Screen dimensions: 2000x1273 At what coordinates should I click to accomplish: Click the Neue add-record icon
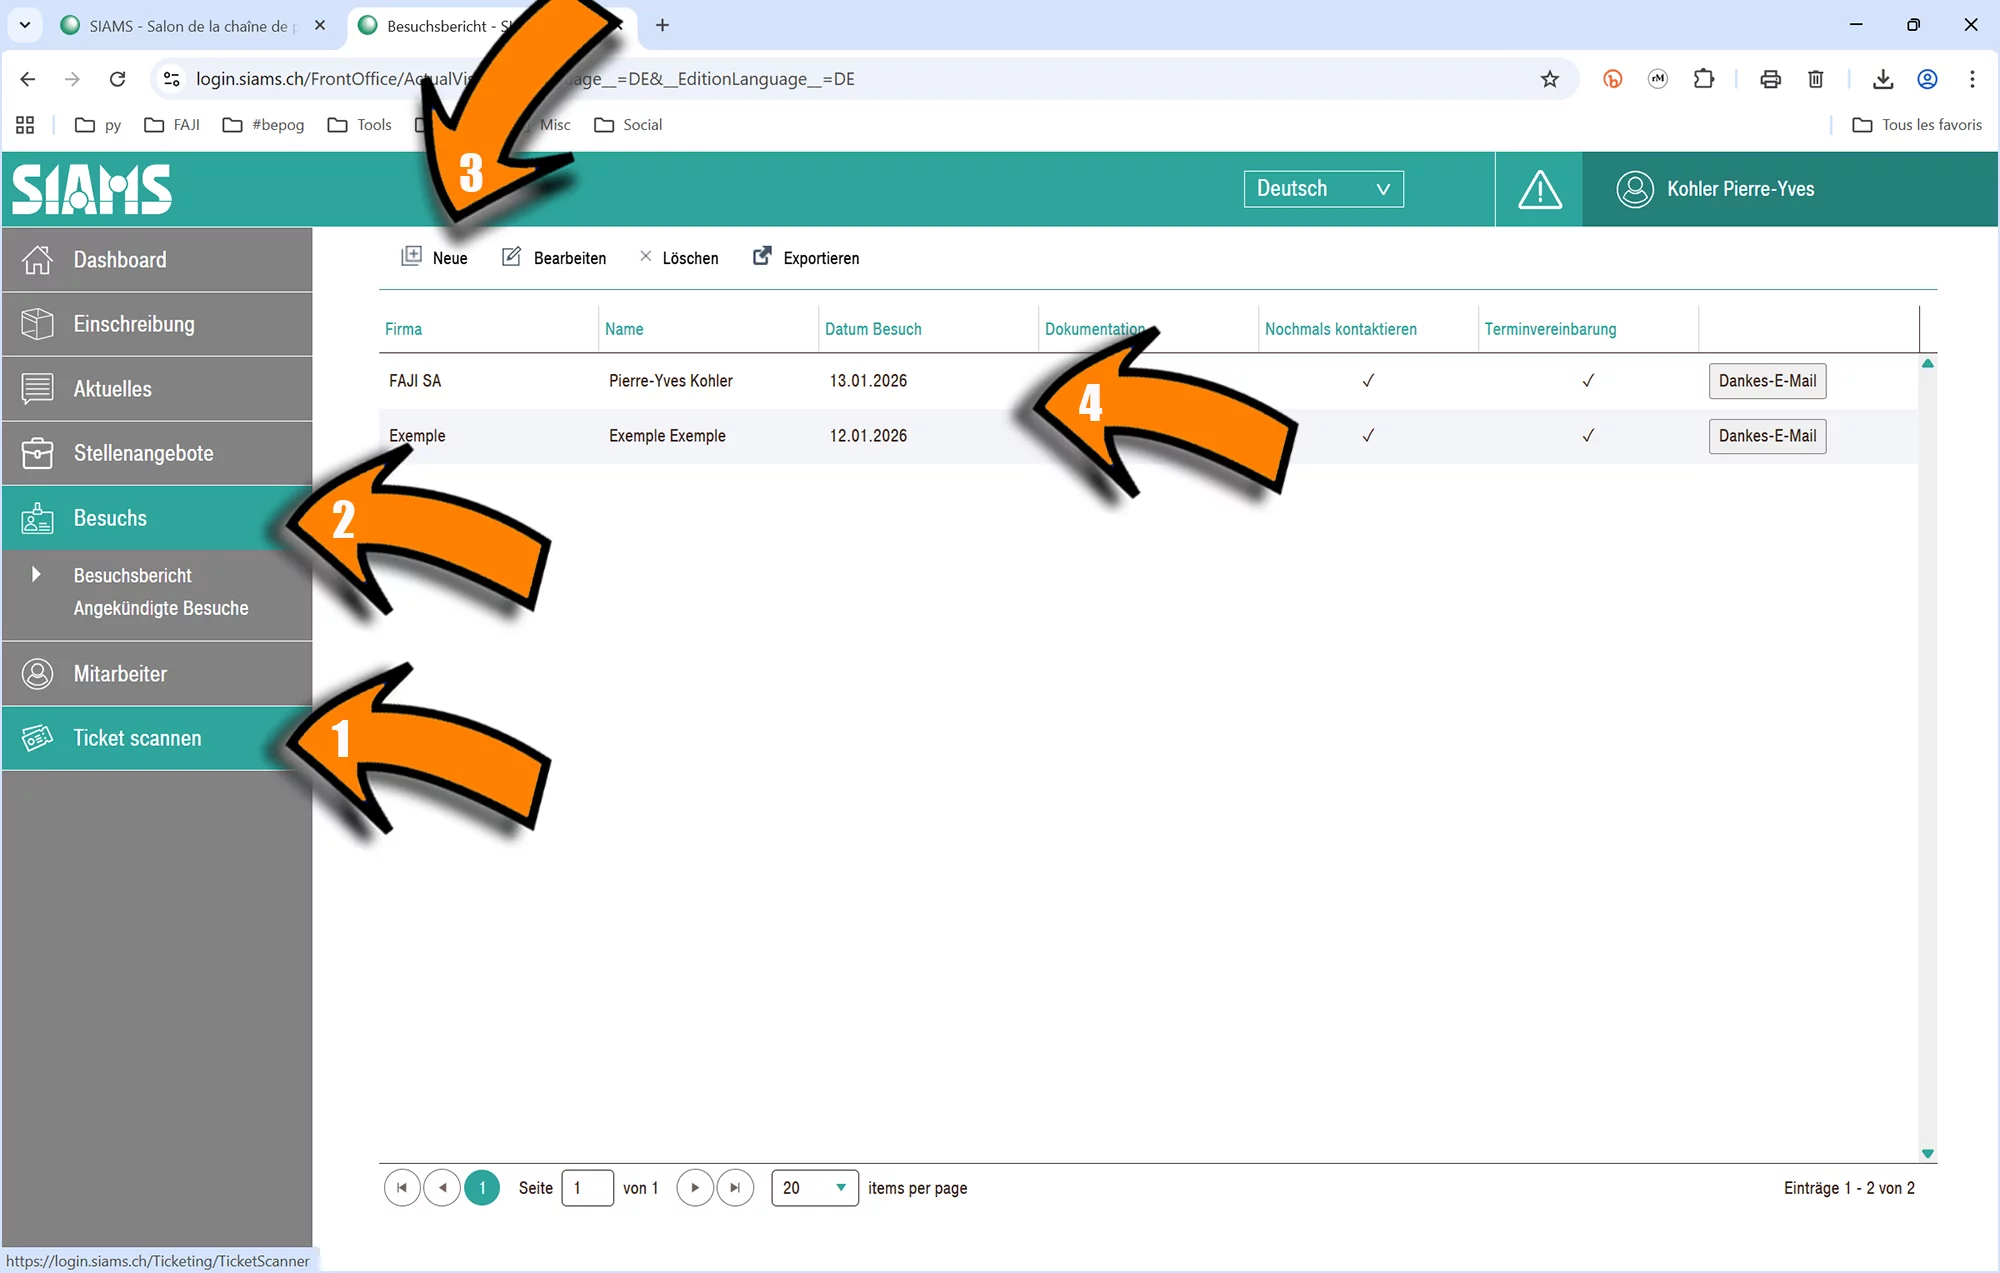(x=411, y=256)
